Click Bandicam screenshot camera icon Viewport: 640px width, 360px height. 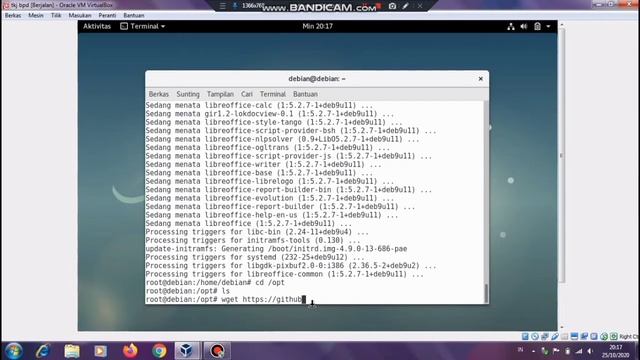[x=392, y=6]
